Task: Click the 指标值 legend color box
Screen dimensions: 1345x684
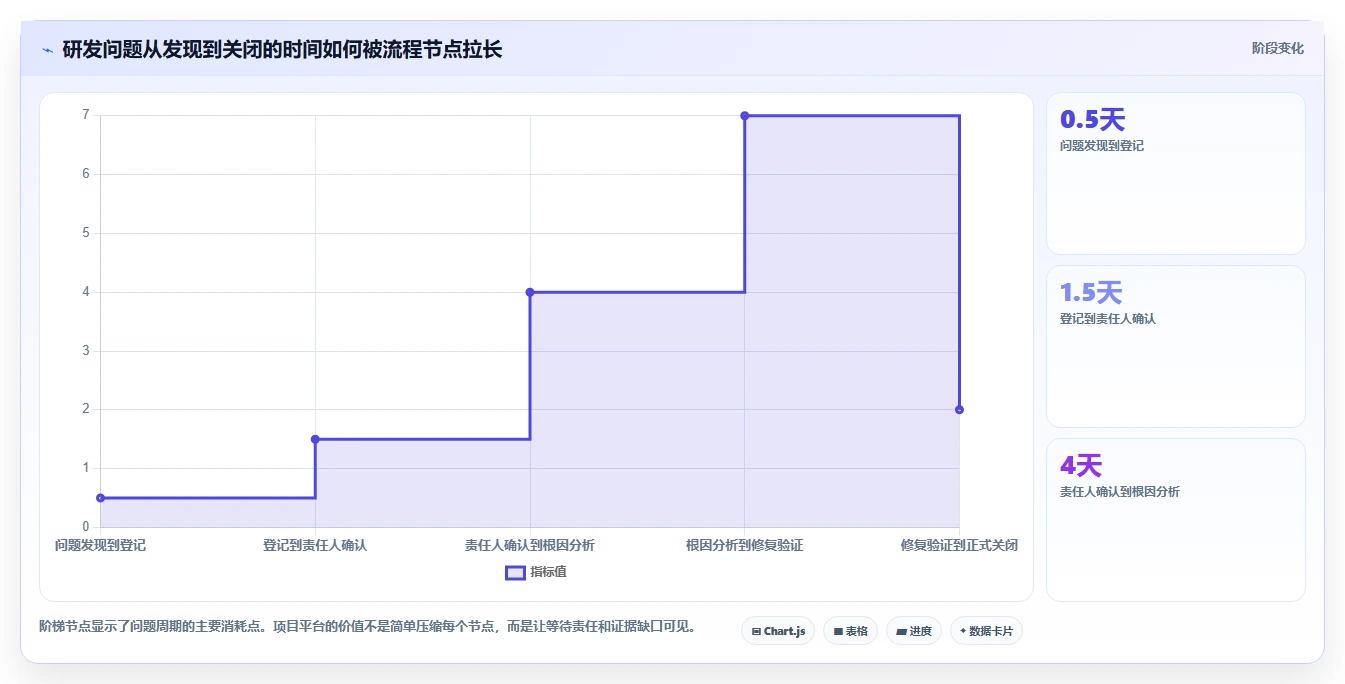Action: pos(515,572)
